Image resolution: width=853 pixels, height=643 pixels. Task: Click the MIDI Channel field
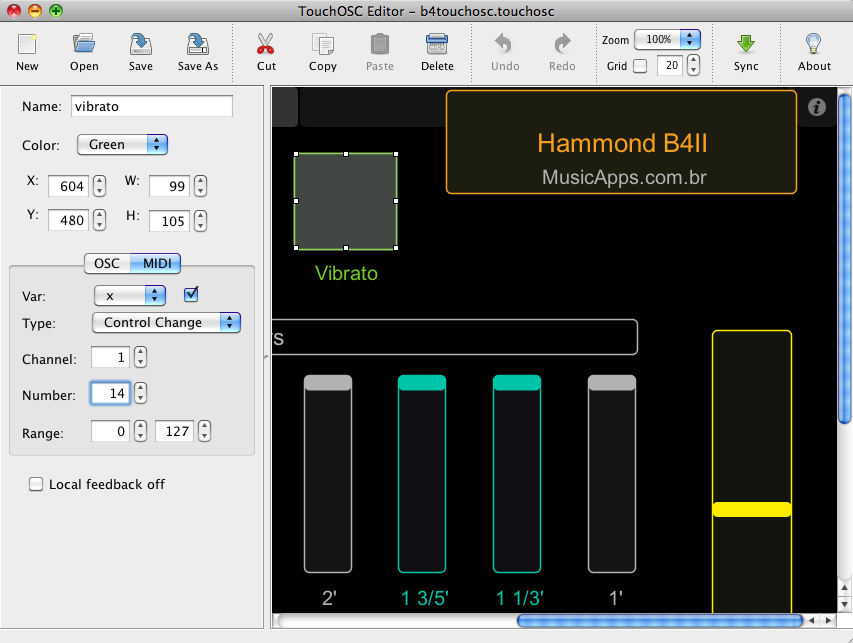(x=110, y=357)
